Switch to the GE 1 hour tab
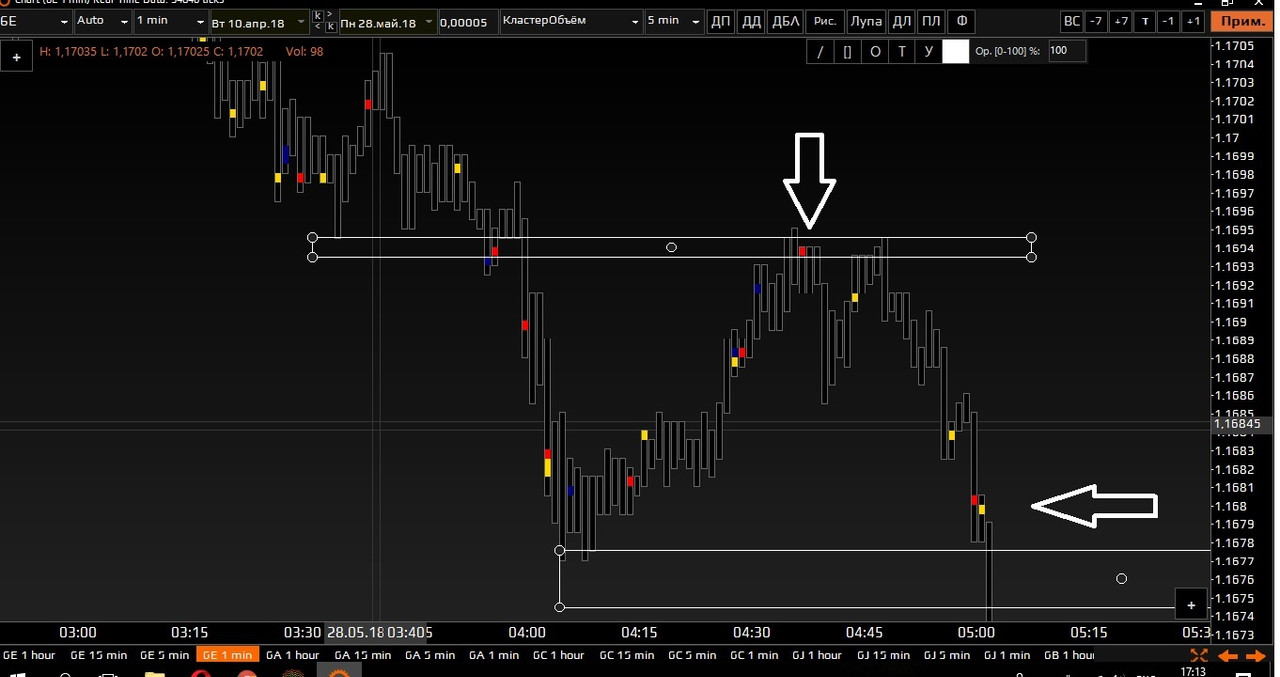 [30, 655]
